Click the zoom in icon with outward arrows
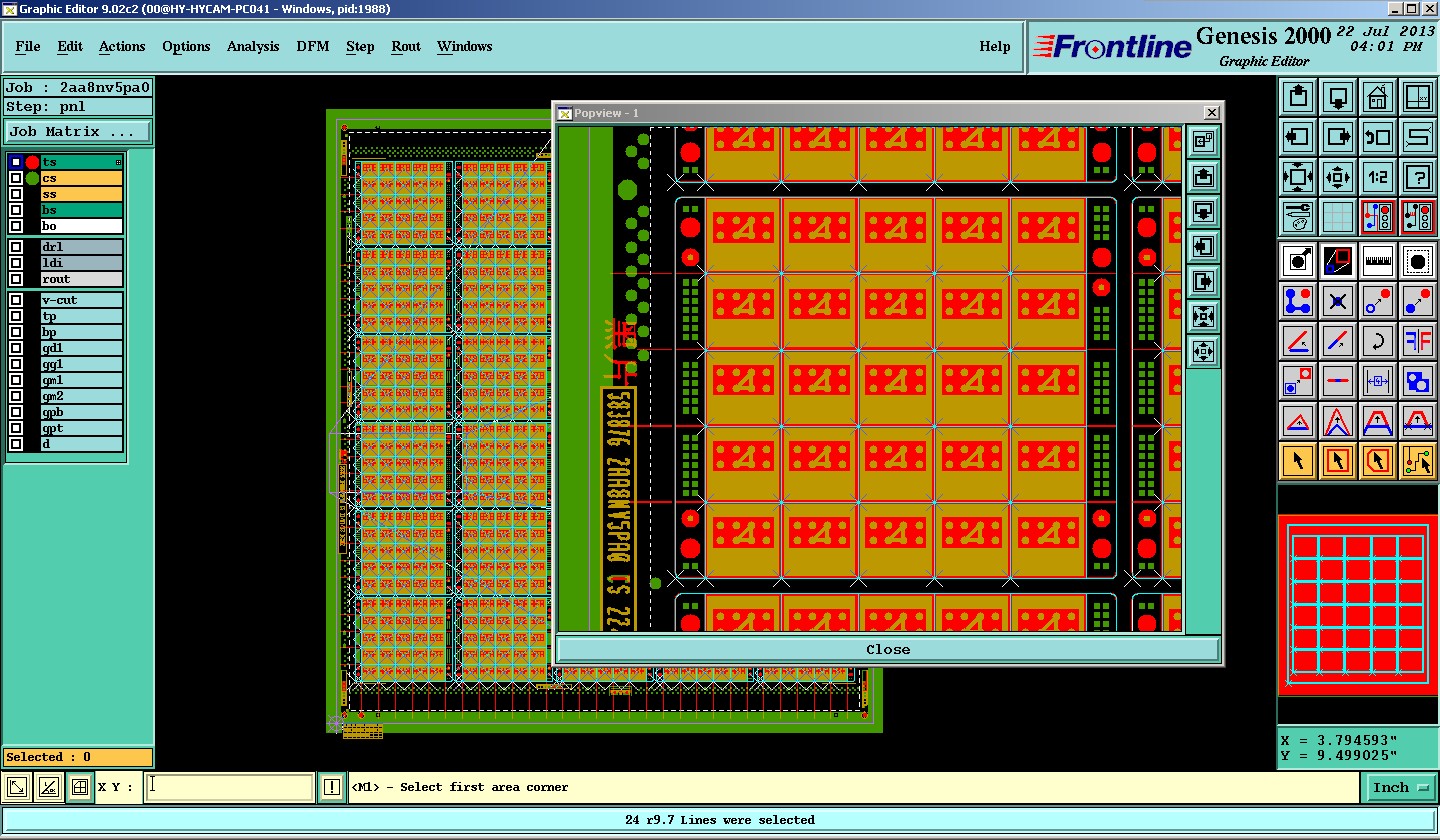 pyautogui.click(x=1298, y=177)
